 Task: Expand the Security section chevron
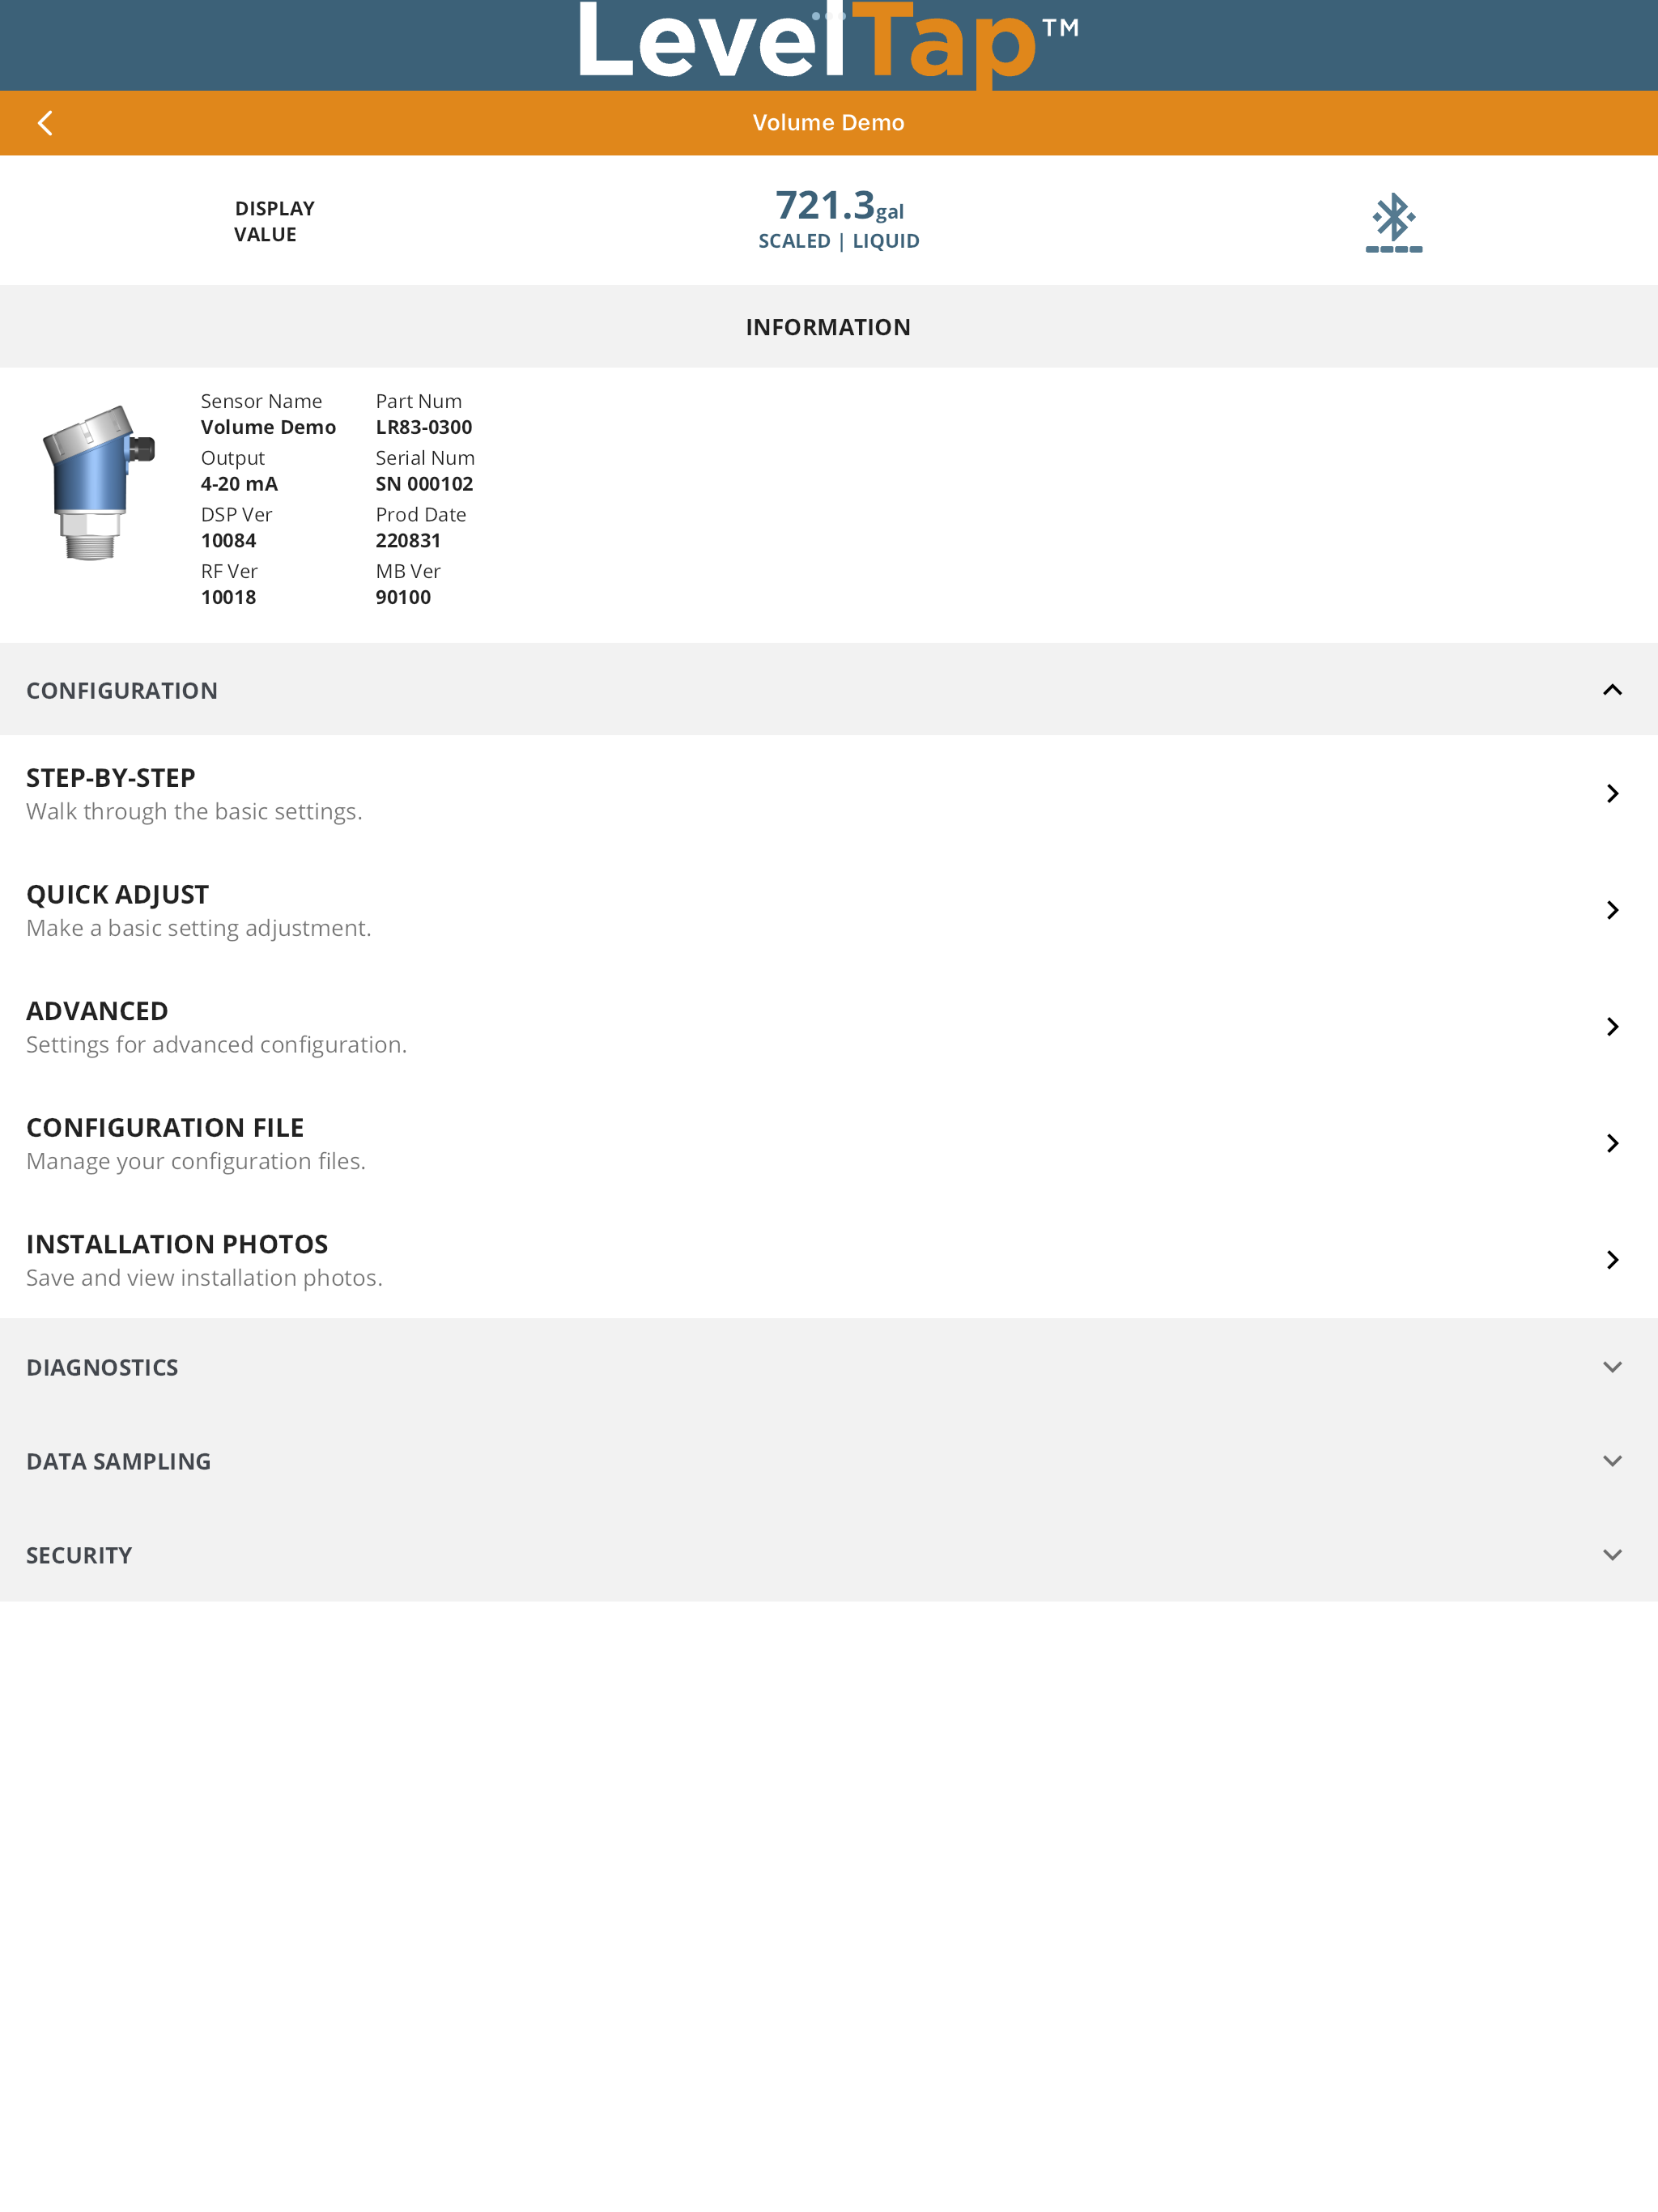tap(1612, 1555)
